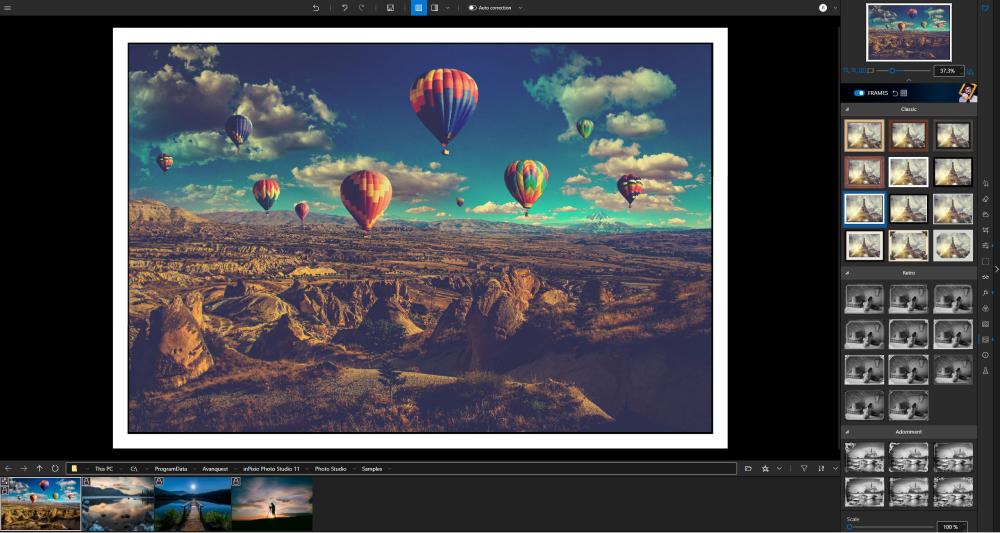Click the save icon in top toolbar
Image resolution: width=1000 pixels, height=533 pixels.
390,7
